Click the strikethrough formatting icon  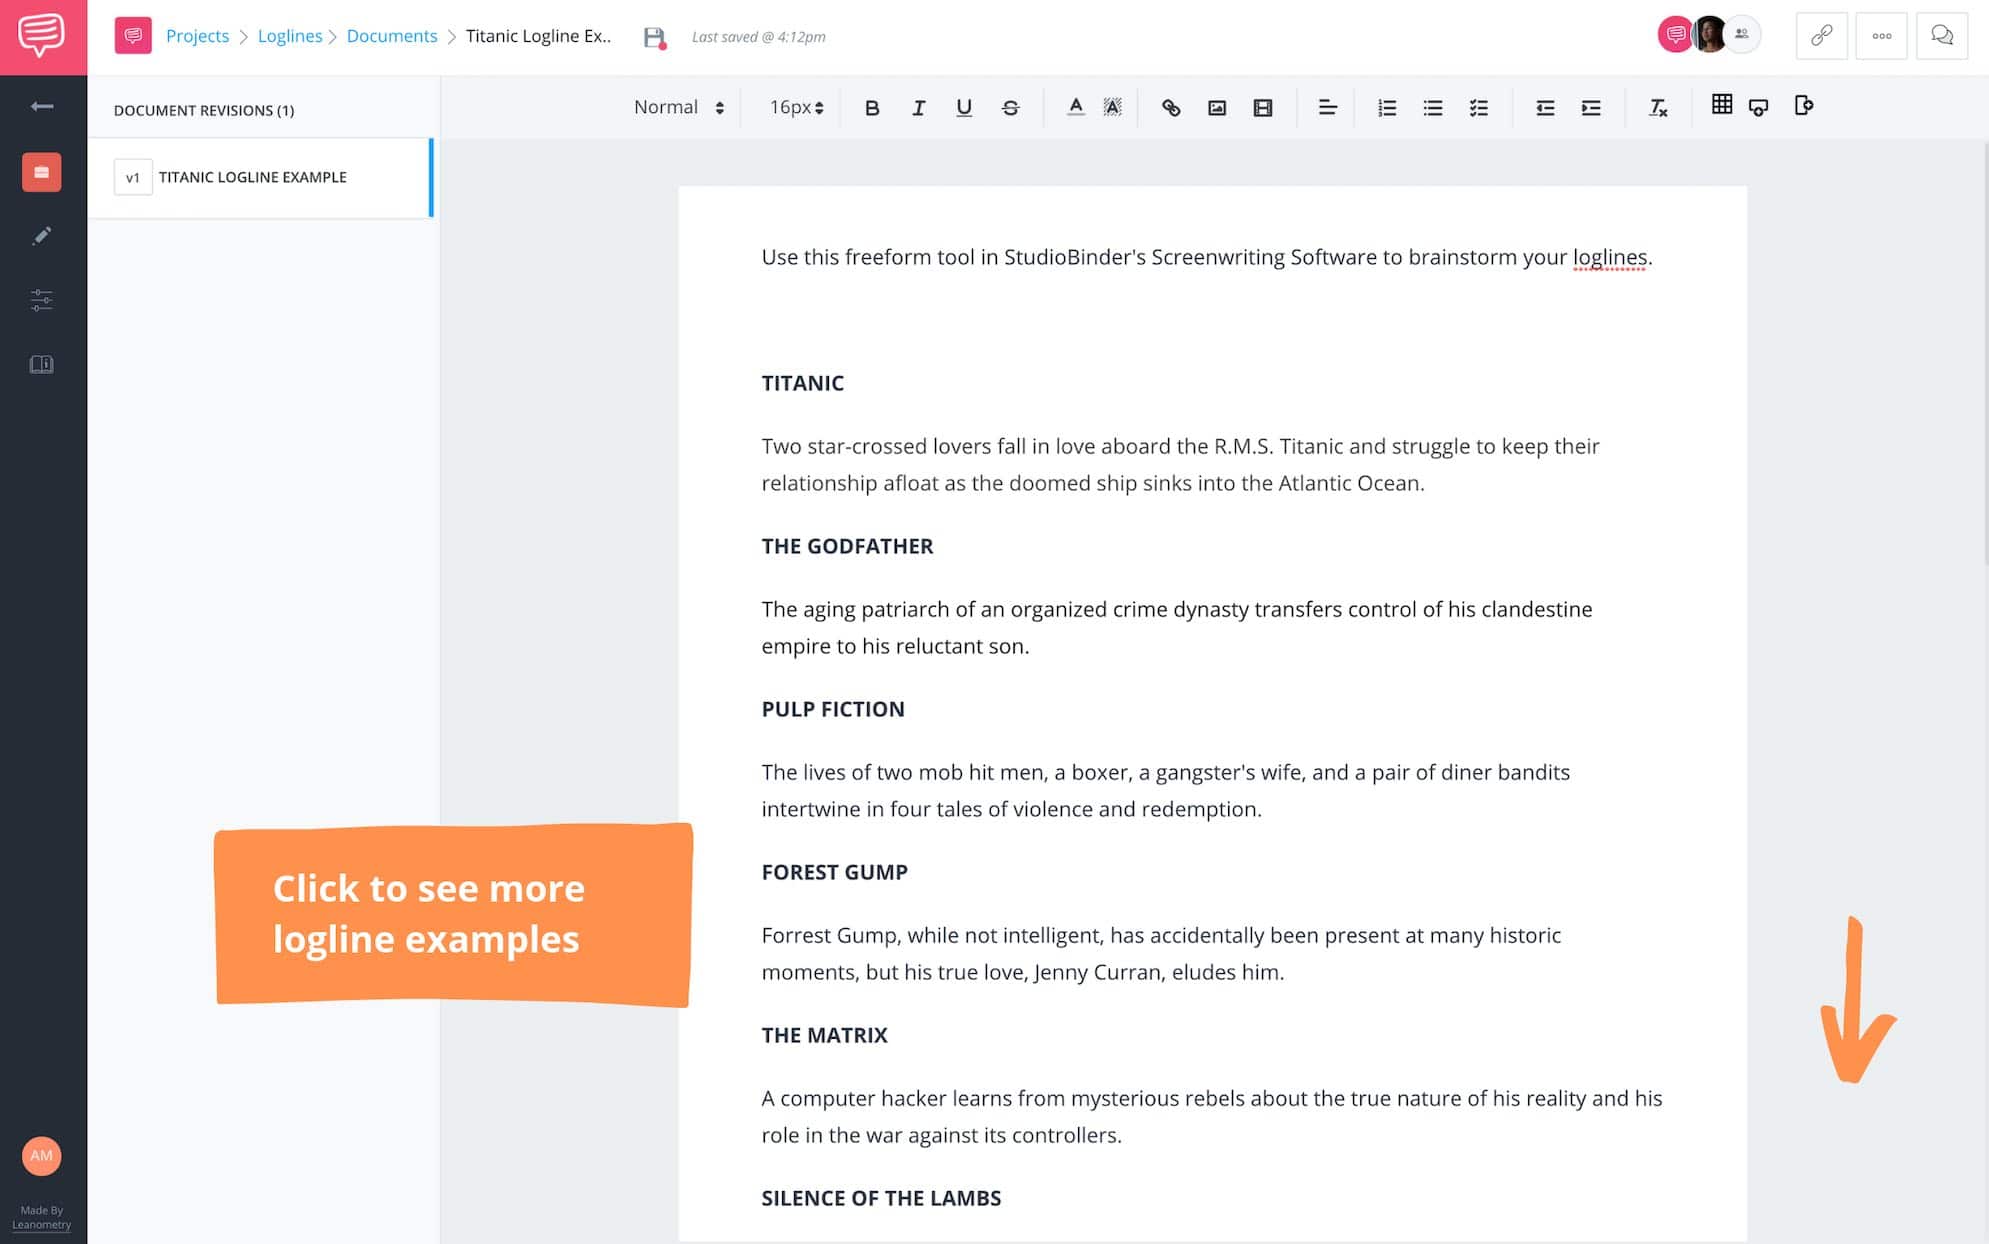[1010, 106]
